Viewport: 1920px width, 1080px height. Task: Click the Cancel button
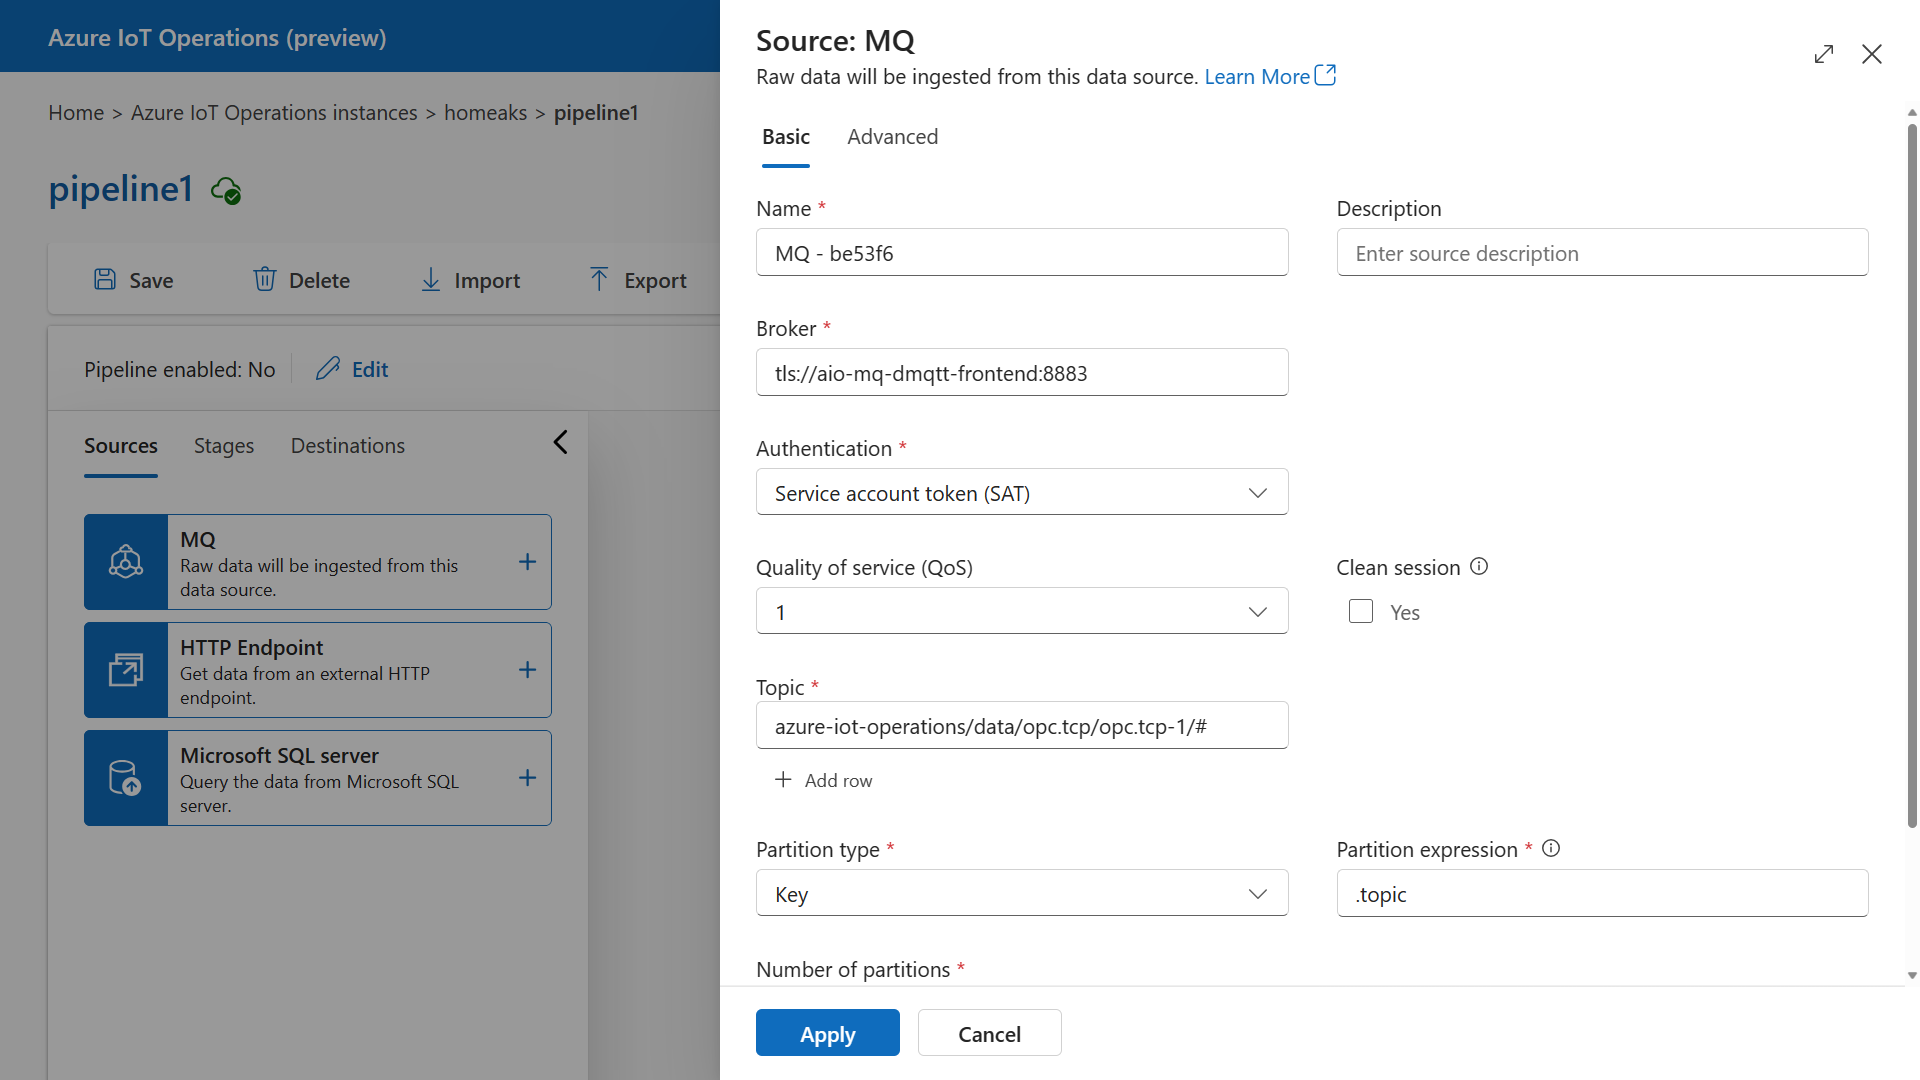click(x=990, y=1033)
